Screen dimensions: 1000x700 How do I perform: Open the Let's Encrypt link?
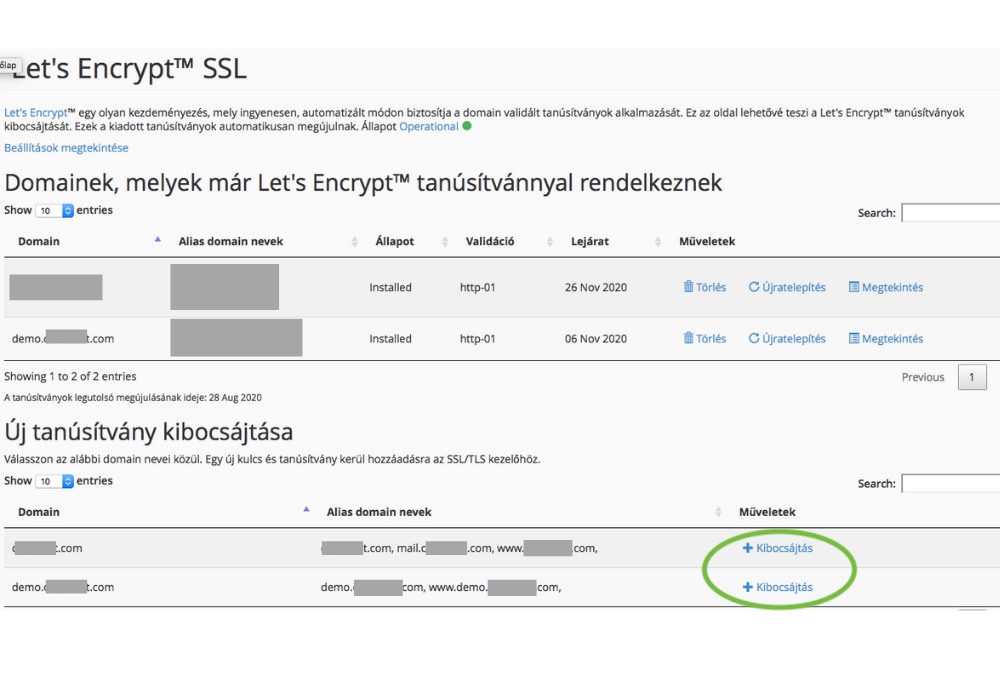click(x=36, y=113)
